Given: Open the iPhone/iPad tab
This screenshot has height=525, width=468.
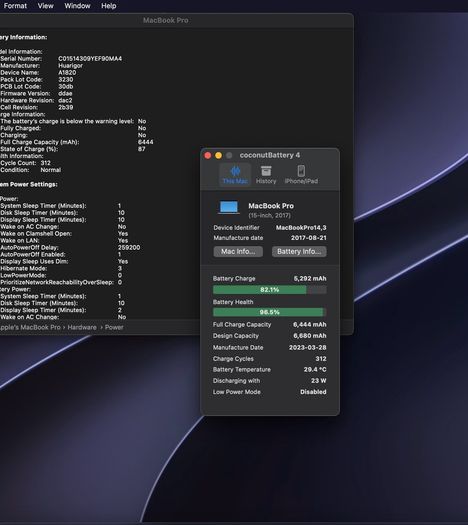Looking at the screenshot, I should tap(301, 175).
